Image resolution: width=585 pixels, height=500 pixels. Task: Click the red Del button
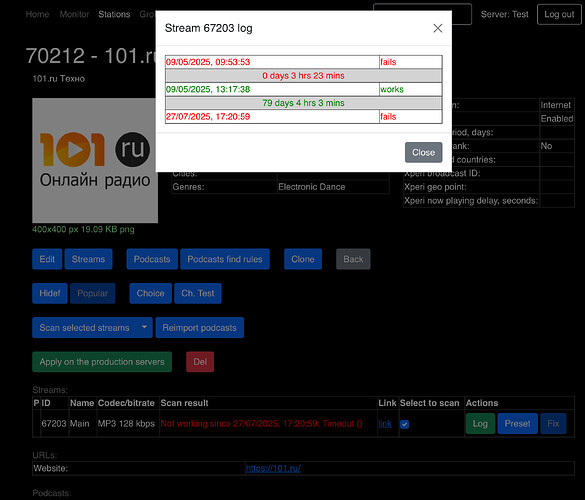point(200,362)
